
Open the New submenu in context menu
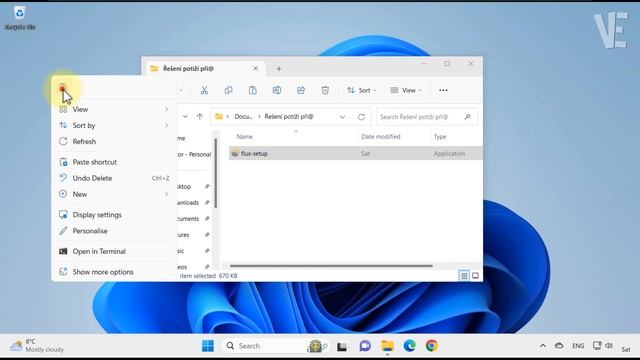114,194
